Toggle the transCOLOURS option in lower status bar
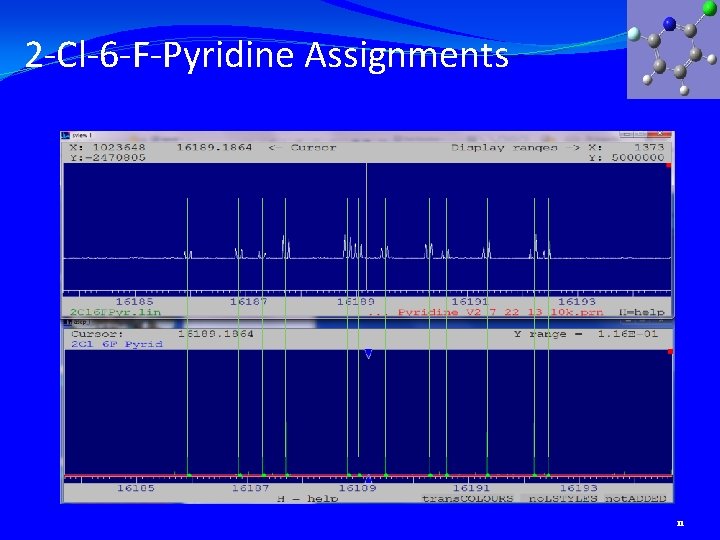720x540 pixels. [467, 499]
